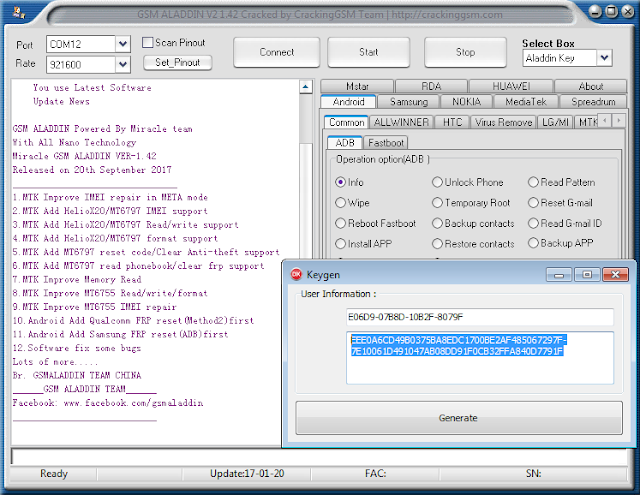Click the E06D9-07B8D user information field
The image size is (640, 495).
click(x=480, y=317)
